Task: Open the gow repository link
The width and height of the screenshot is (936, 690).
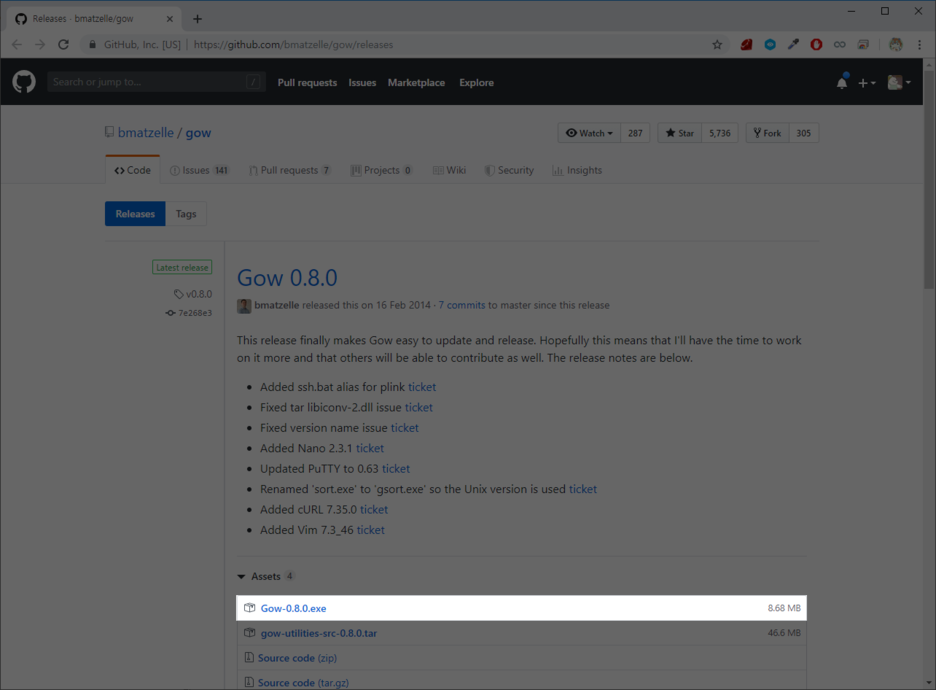Action: [198, 133]
